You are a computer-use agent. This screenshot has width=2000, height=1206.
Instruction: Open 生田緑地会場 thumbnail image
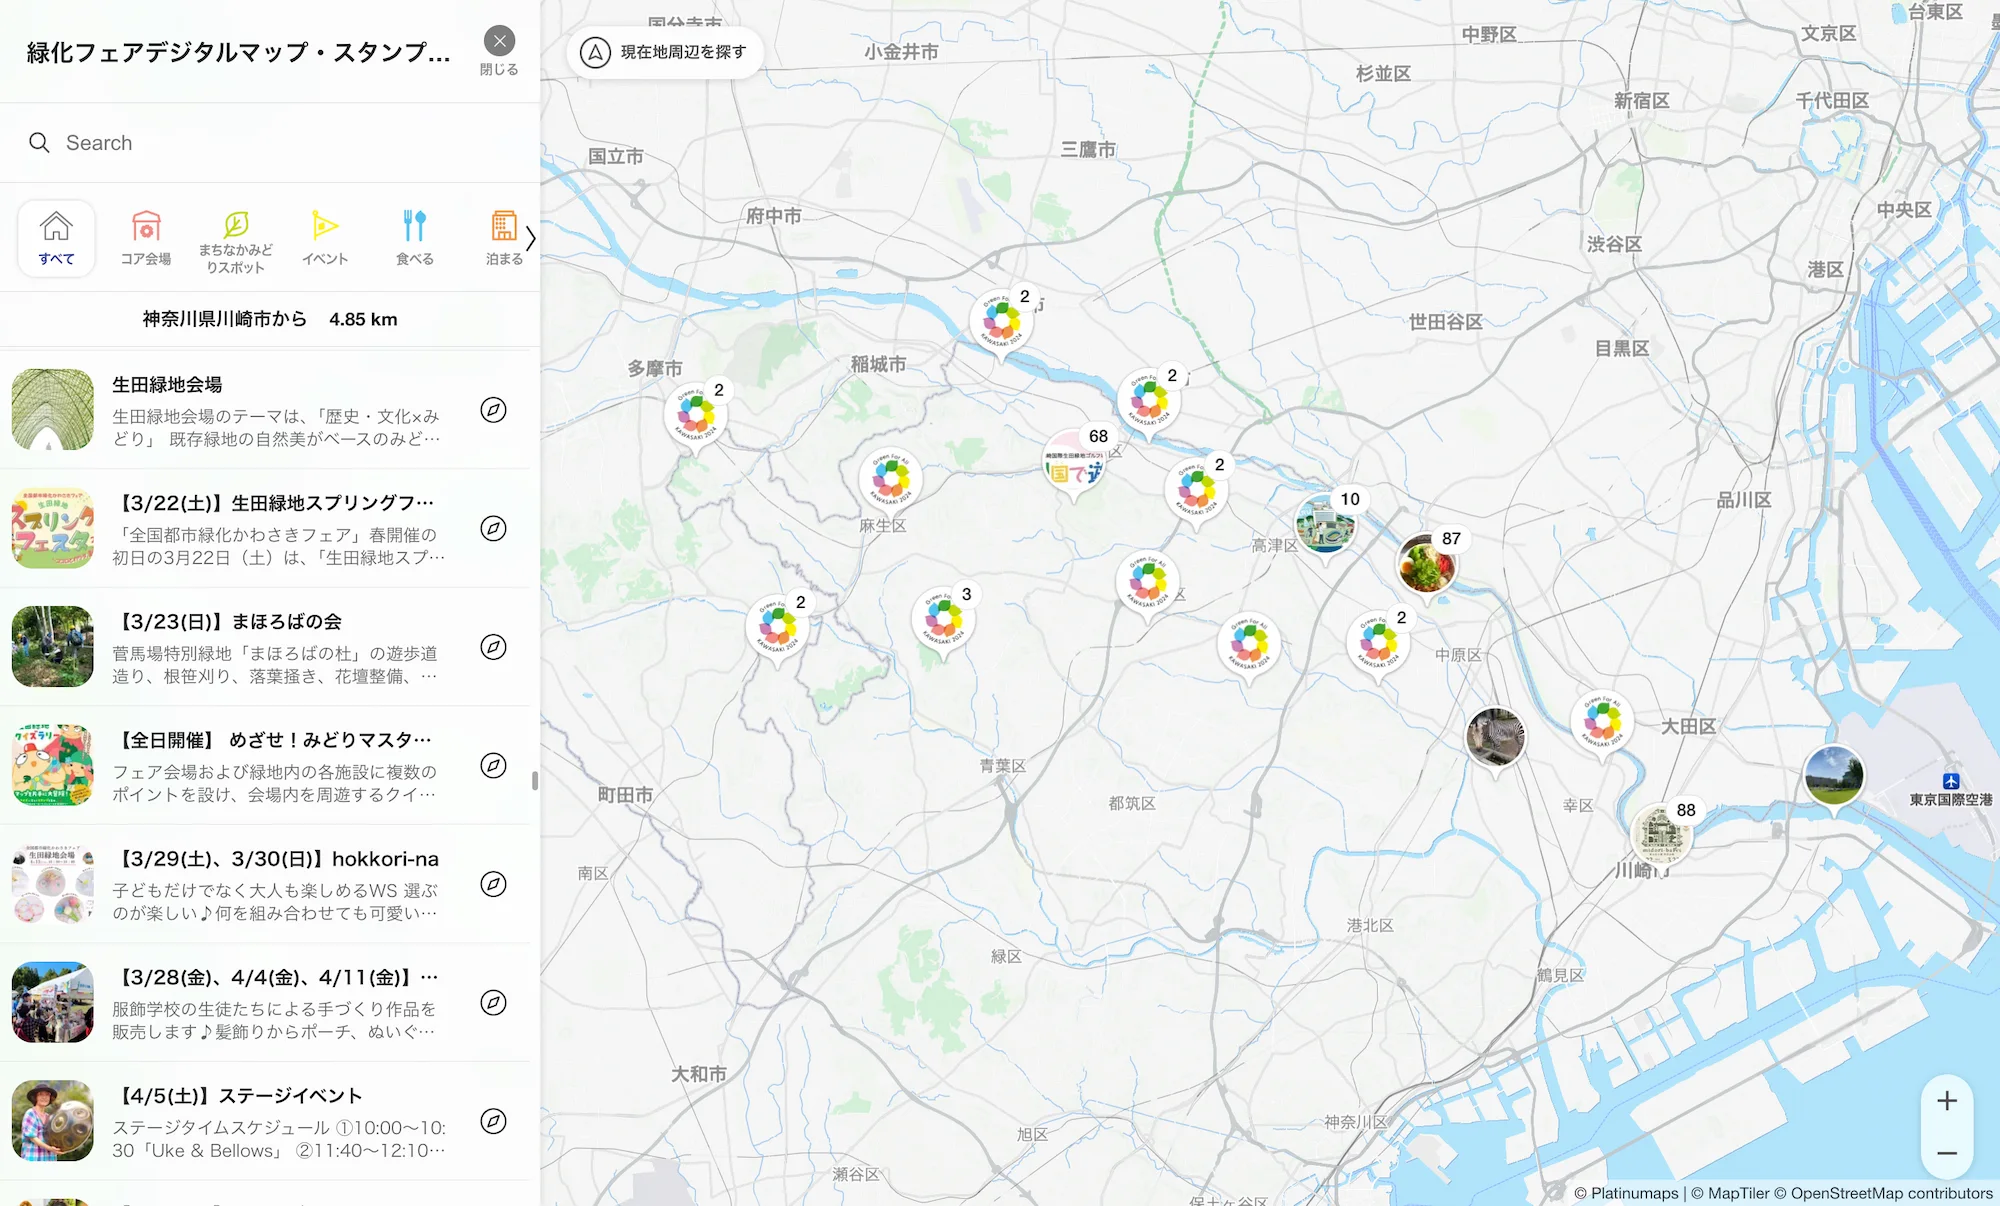(x=53, y=410)
